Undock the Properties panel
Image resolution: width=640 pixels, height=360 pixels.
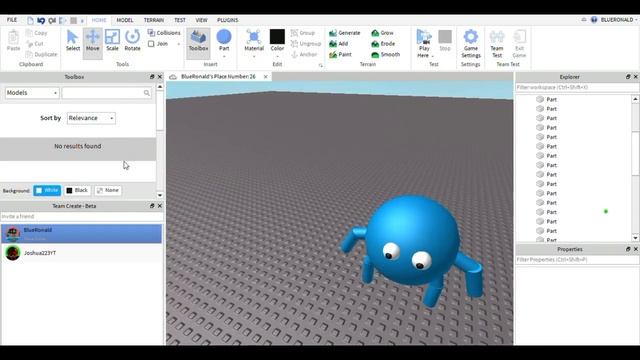pos(628,249)
